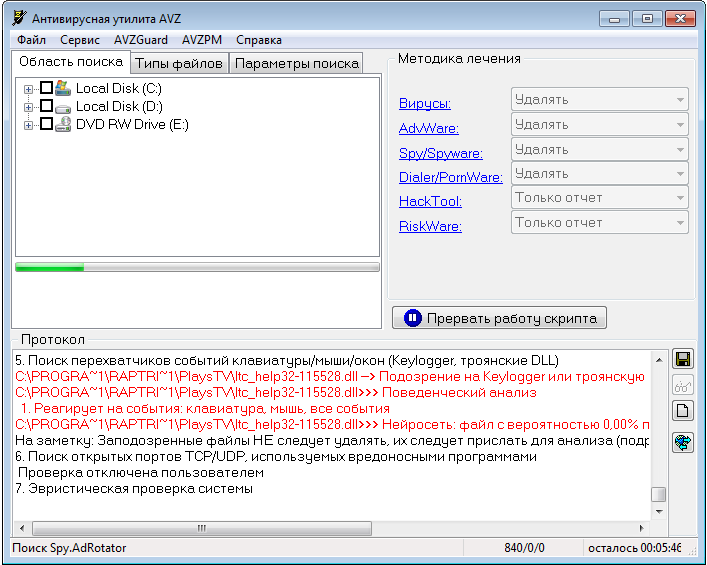Open the Файл menu
Screen dimensions: 707x565
tap(31, 40)
